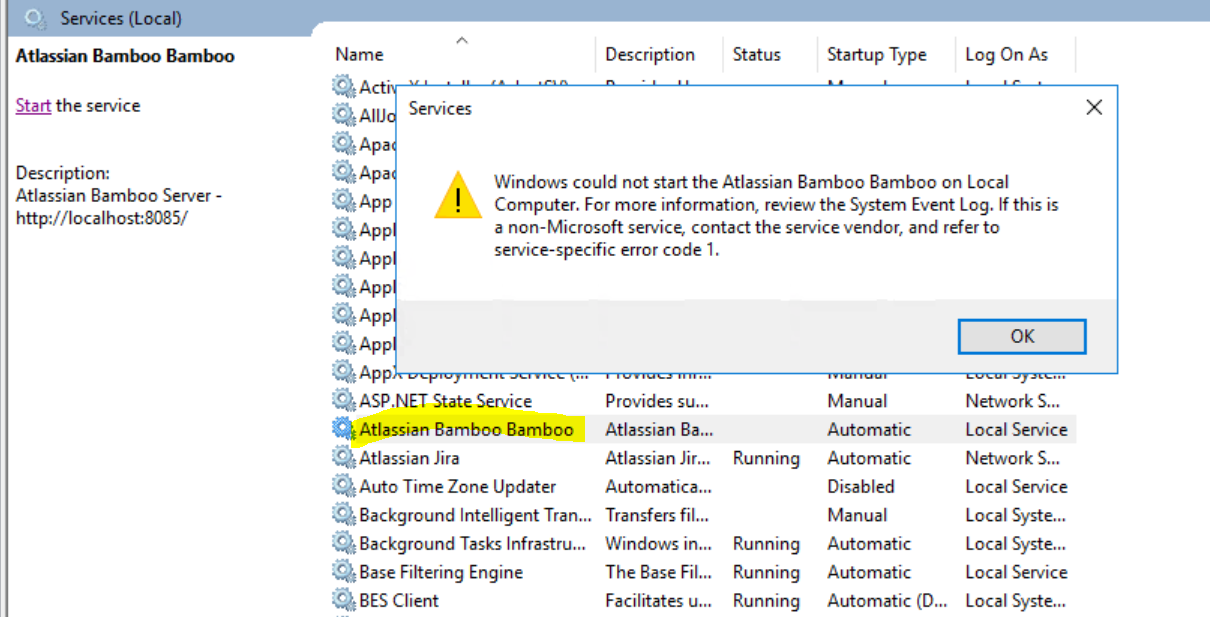Sort by the Description column header
Screen dimensions: 1210x617
click(x=650, y=55)
